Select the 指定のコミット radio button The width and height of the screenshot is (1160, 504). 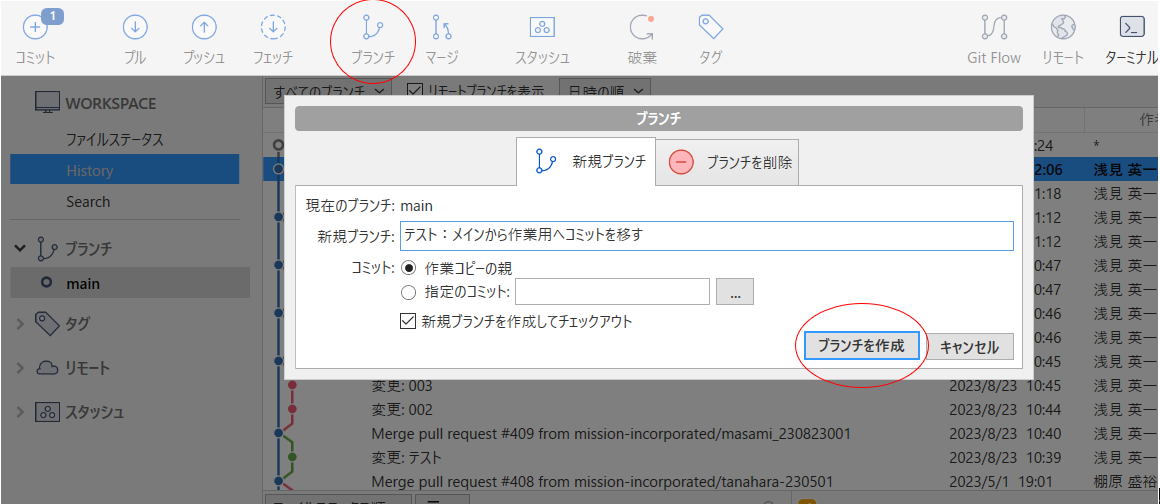pyautogui.click(x=408, y=292)
